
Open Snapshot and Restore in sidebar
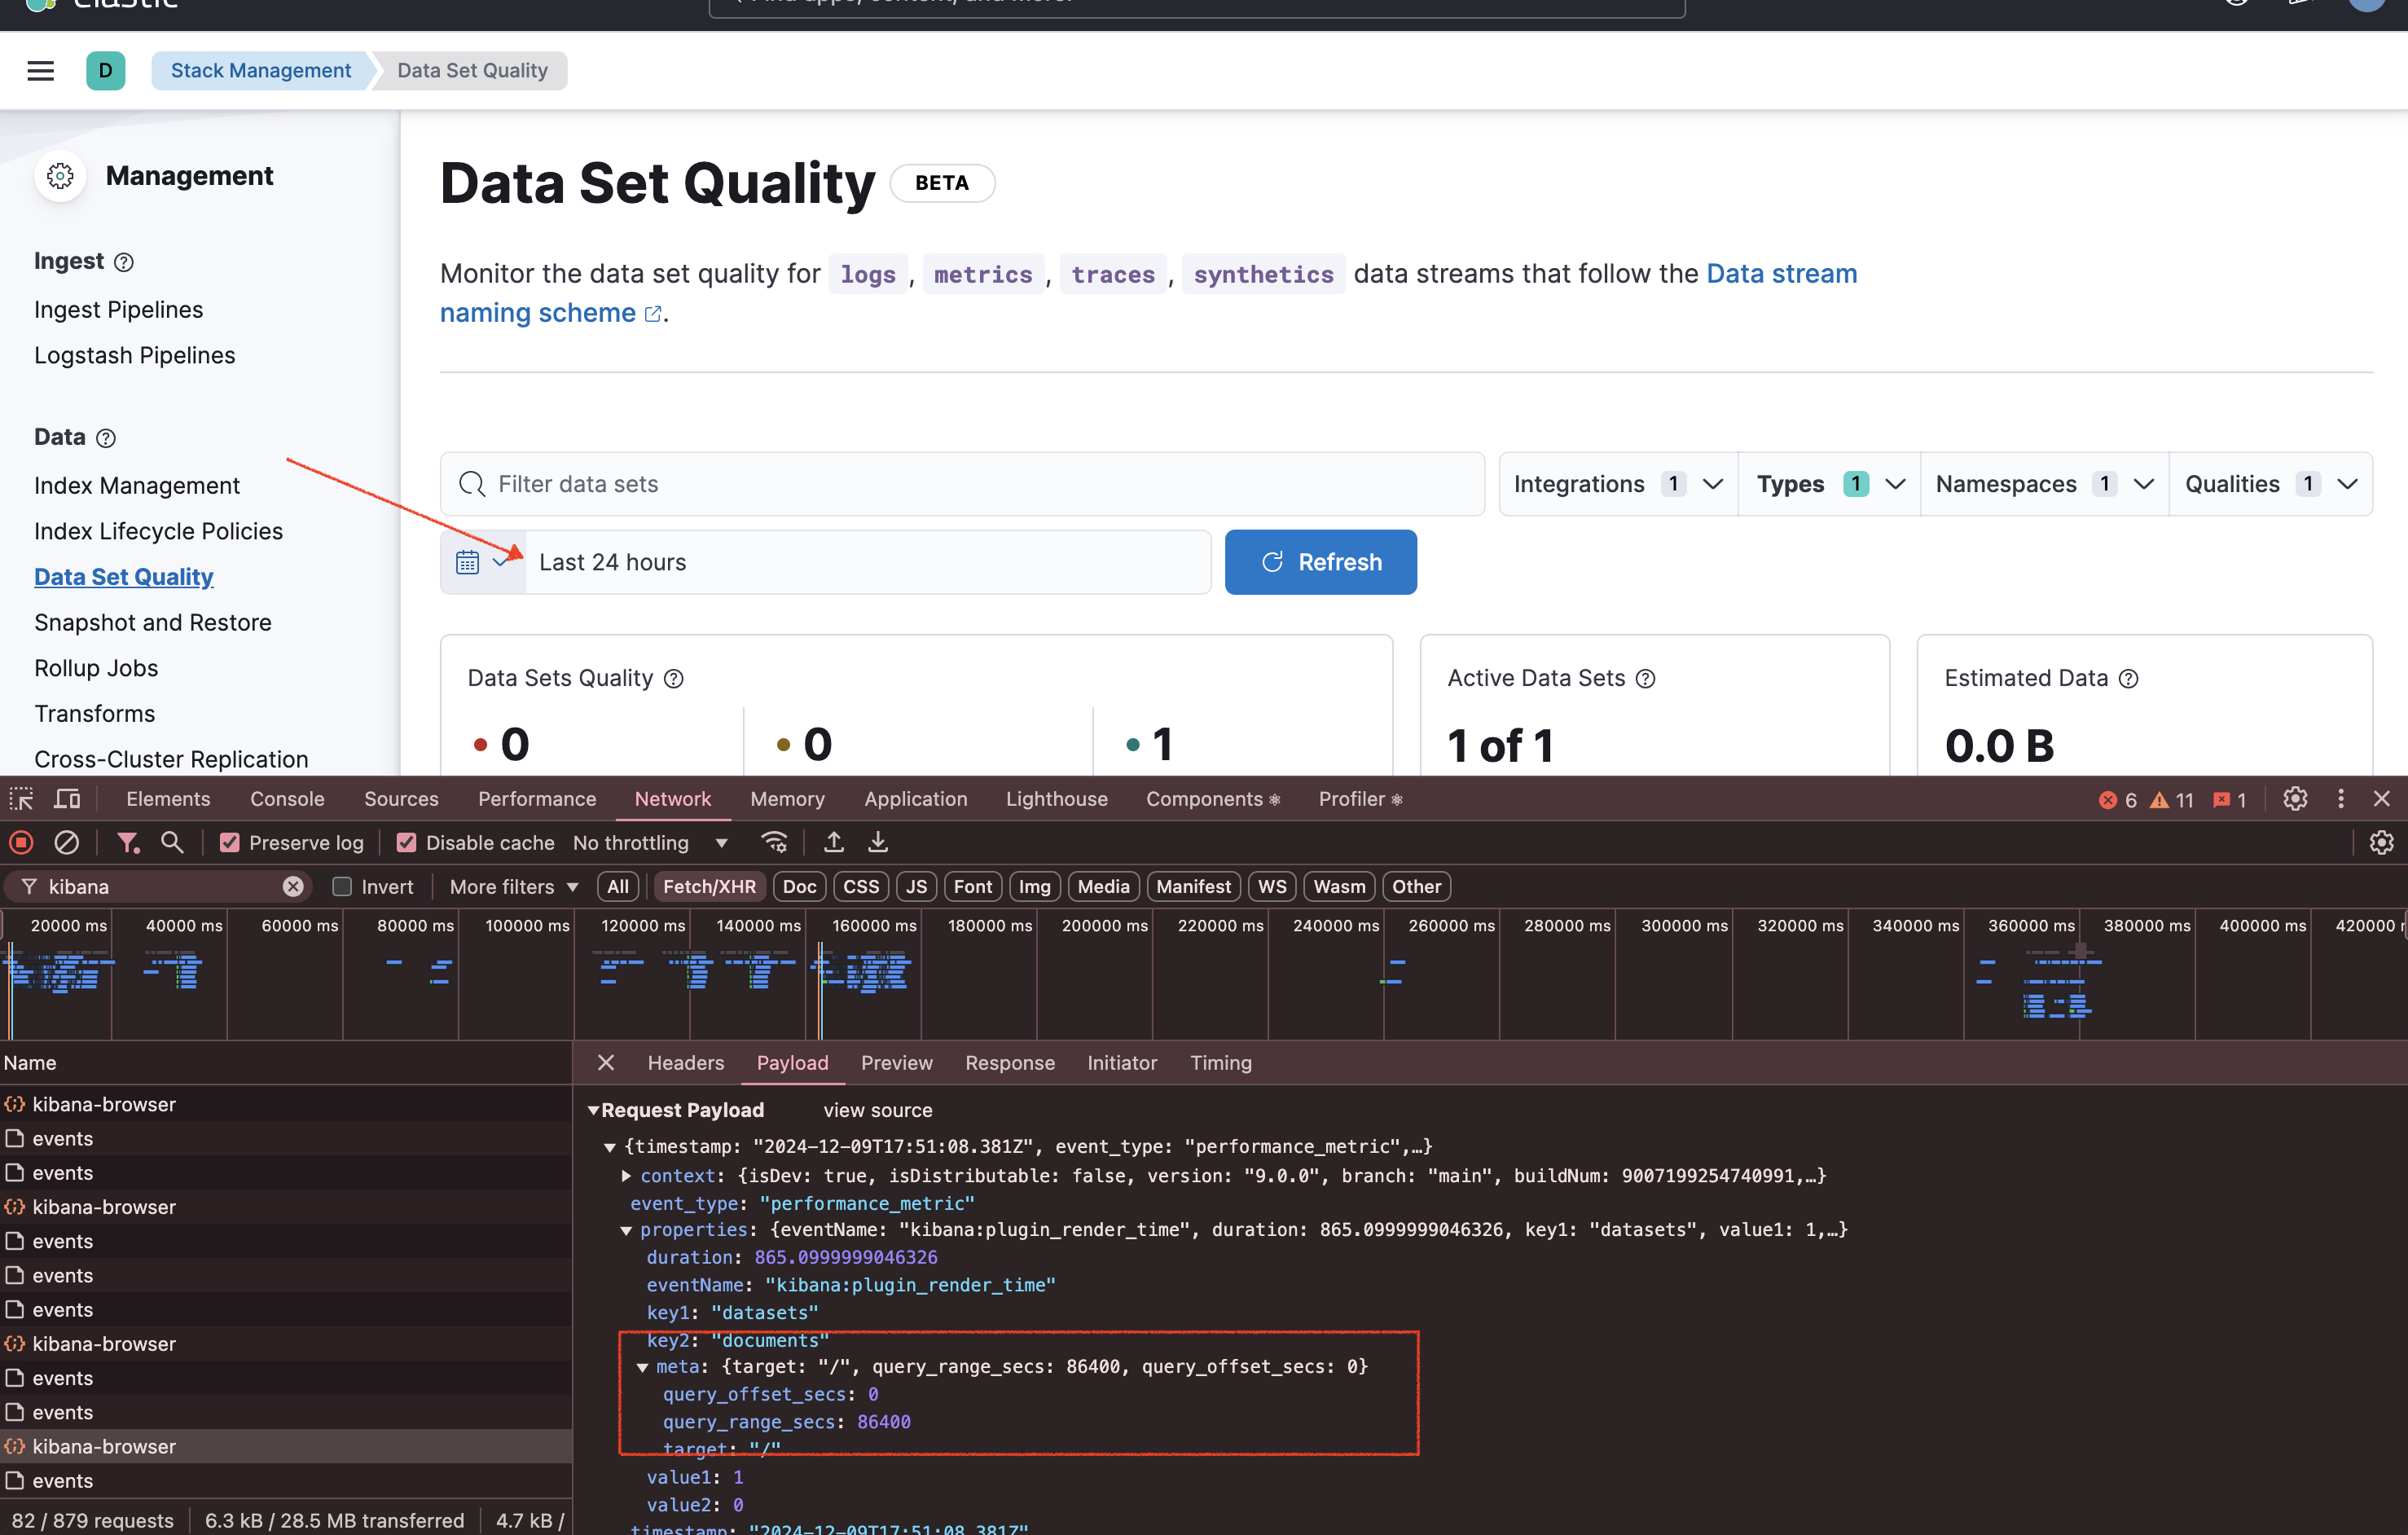click(153, 623)
